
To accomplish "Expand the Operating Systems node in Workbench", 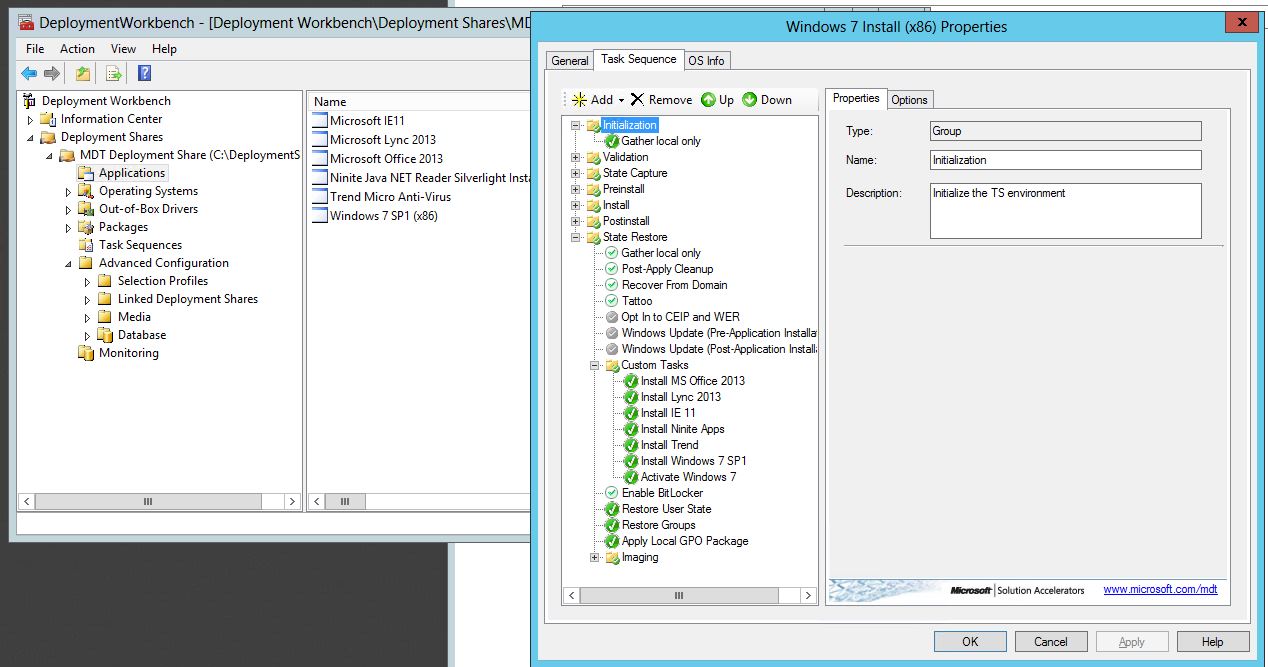I will click(x=68, y=191).
